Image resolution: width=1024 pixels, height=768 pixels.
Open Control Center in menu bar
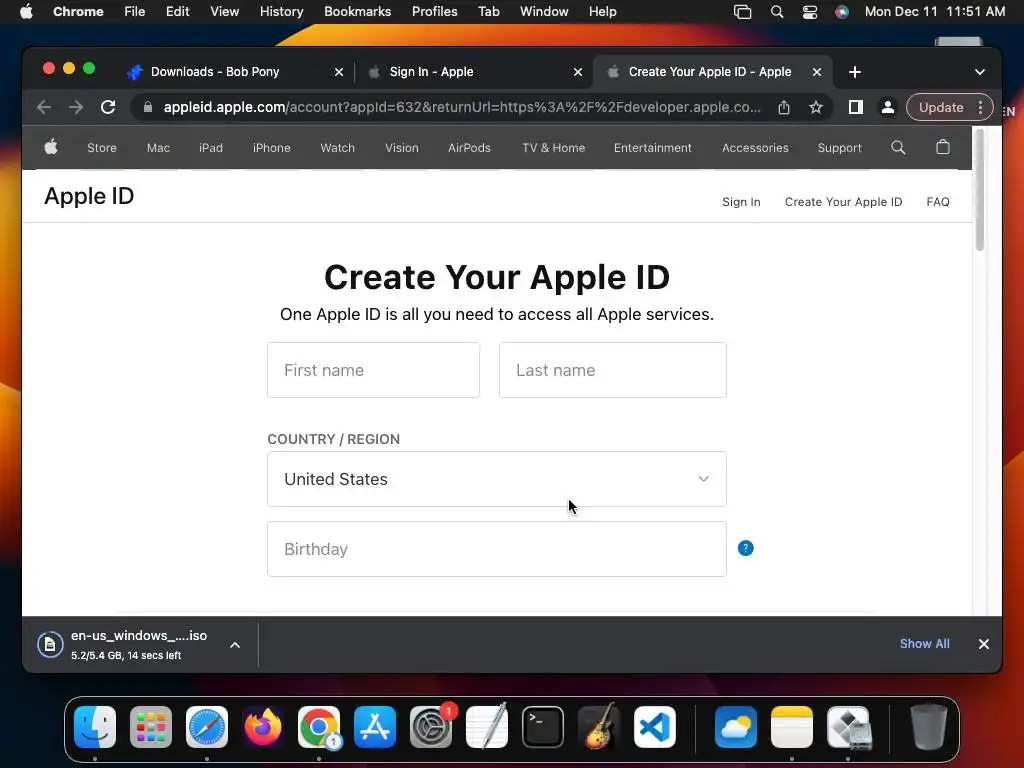coord(810,12)
